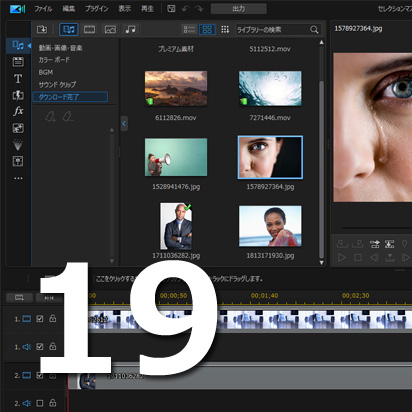Click timeline ruler at 00;02;30
The width and height of the screenshot is (412, 412).
(x=356, y=296)
